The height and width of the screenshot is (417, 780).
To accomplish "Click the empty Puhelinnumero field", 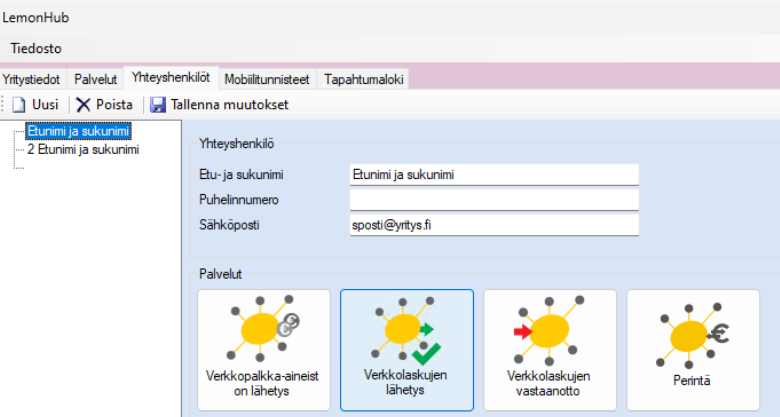I will click(493, 200).
